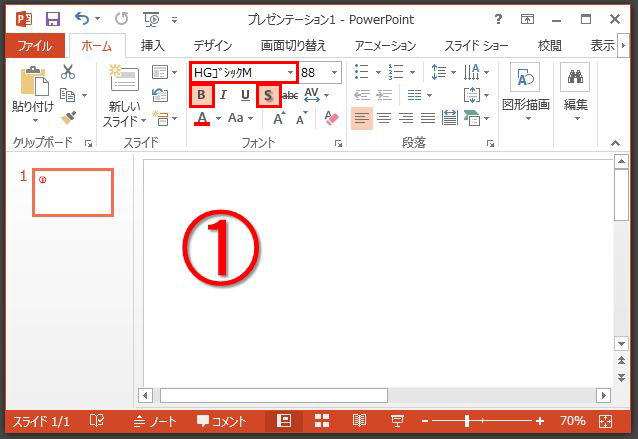638x439 pixels.
Task: Toggle Strikethrough abc button
Action: [x=290, y=95]
